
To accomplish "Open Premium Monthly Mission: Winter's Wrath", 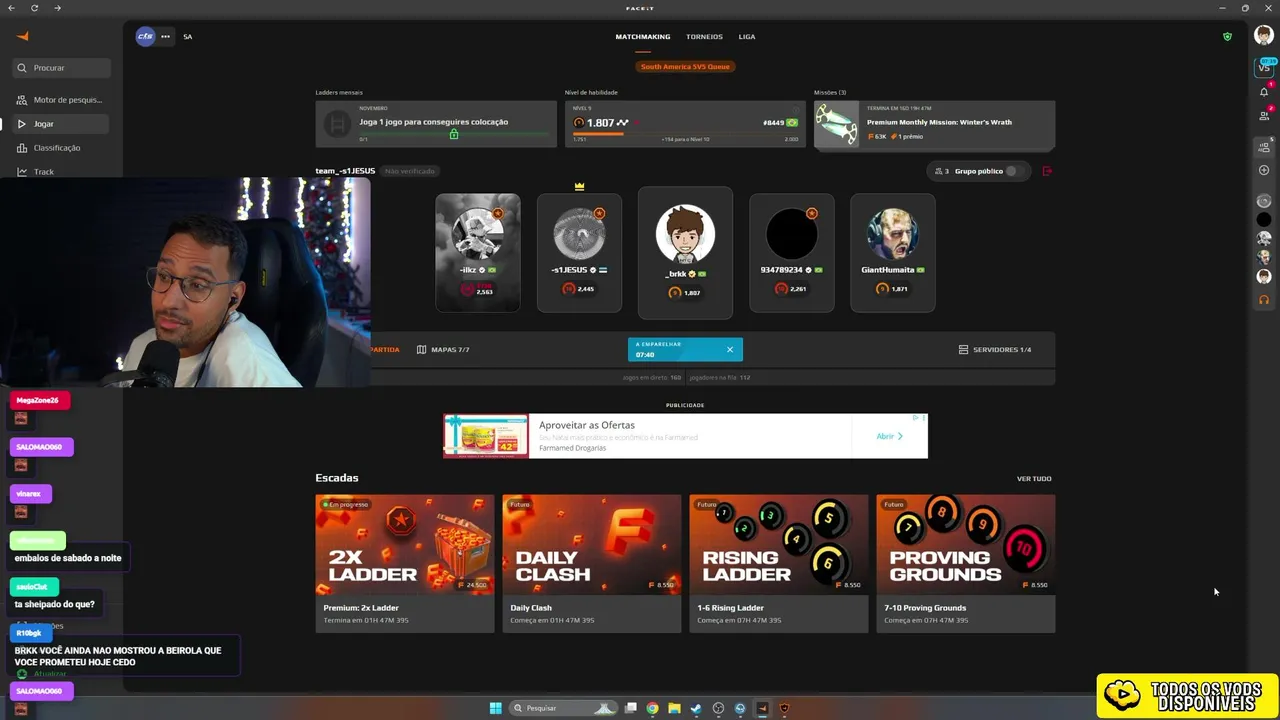I will [x=934, y=124].
